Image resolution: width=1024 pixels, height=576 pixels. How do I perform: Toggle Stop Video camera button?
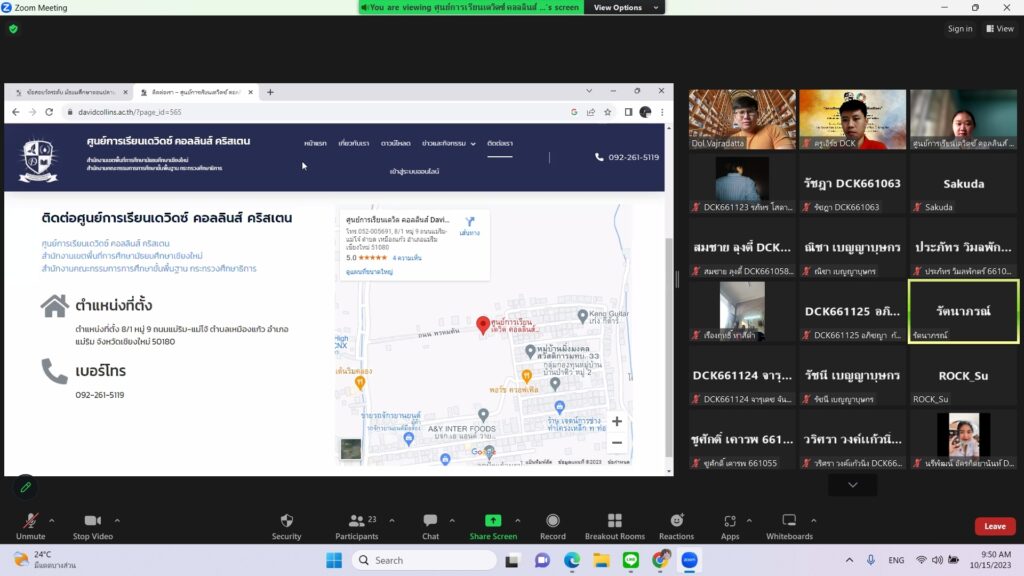pyautogui.click(x=92, y=521)
